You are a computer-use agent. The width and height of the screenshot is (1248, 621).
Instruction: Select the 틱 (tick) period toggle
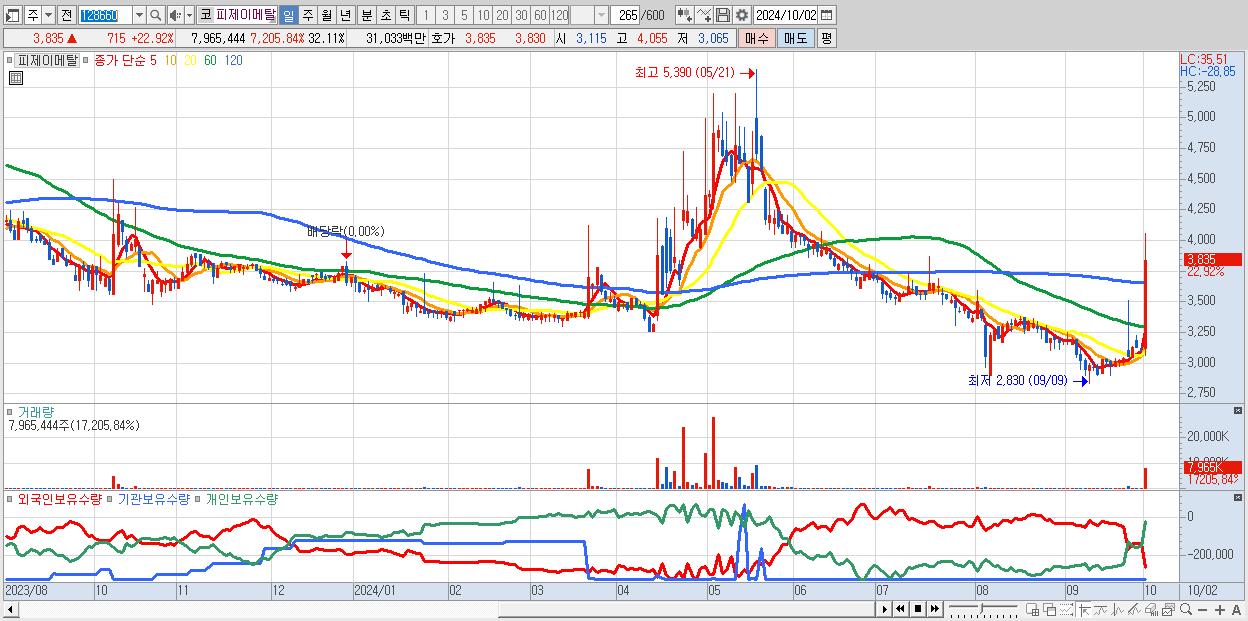404,15
